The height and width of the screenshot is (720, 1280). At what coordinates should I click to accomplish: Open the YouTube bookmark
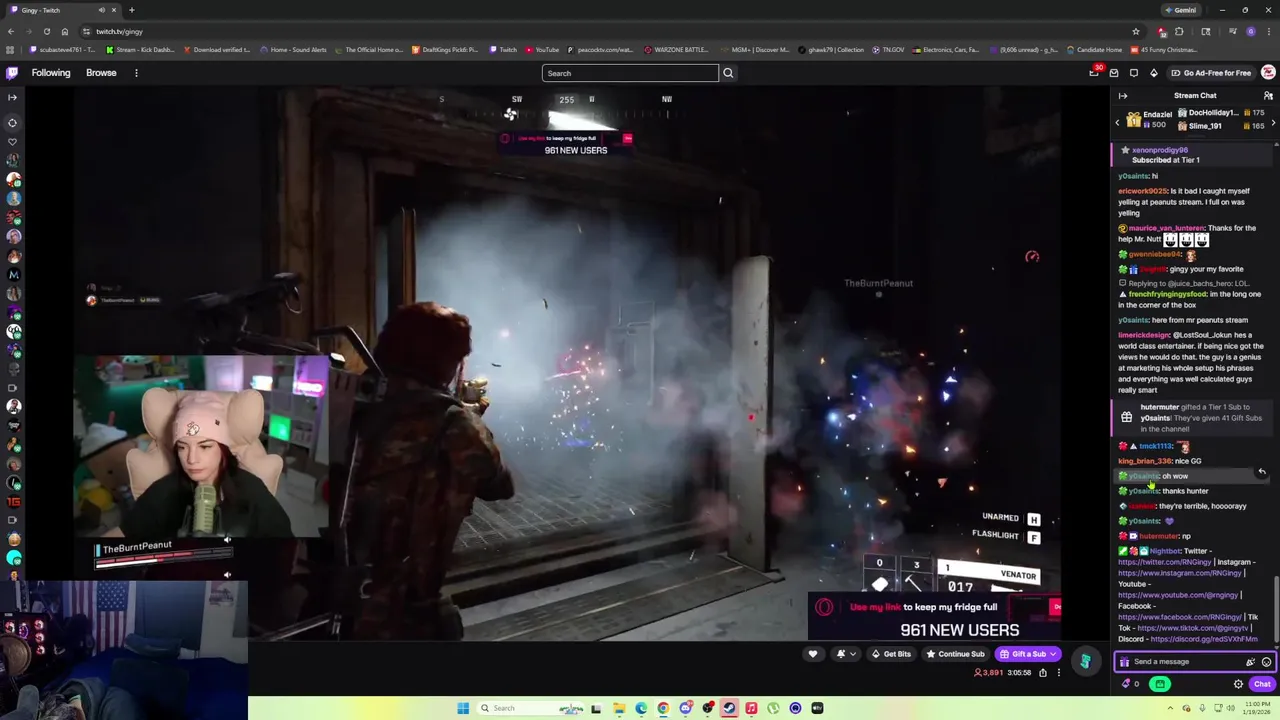point(542,50)
